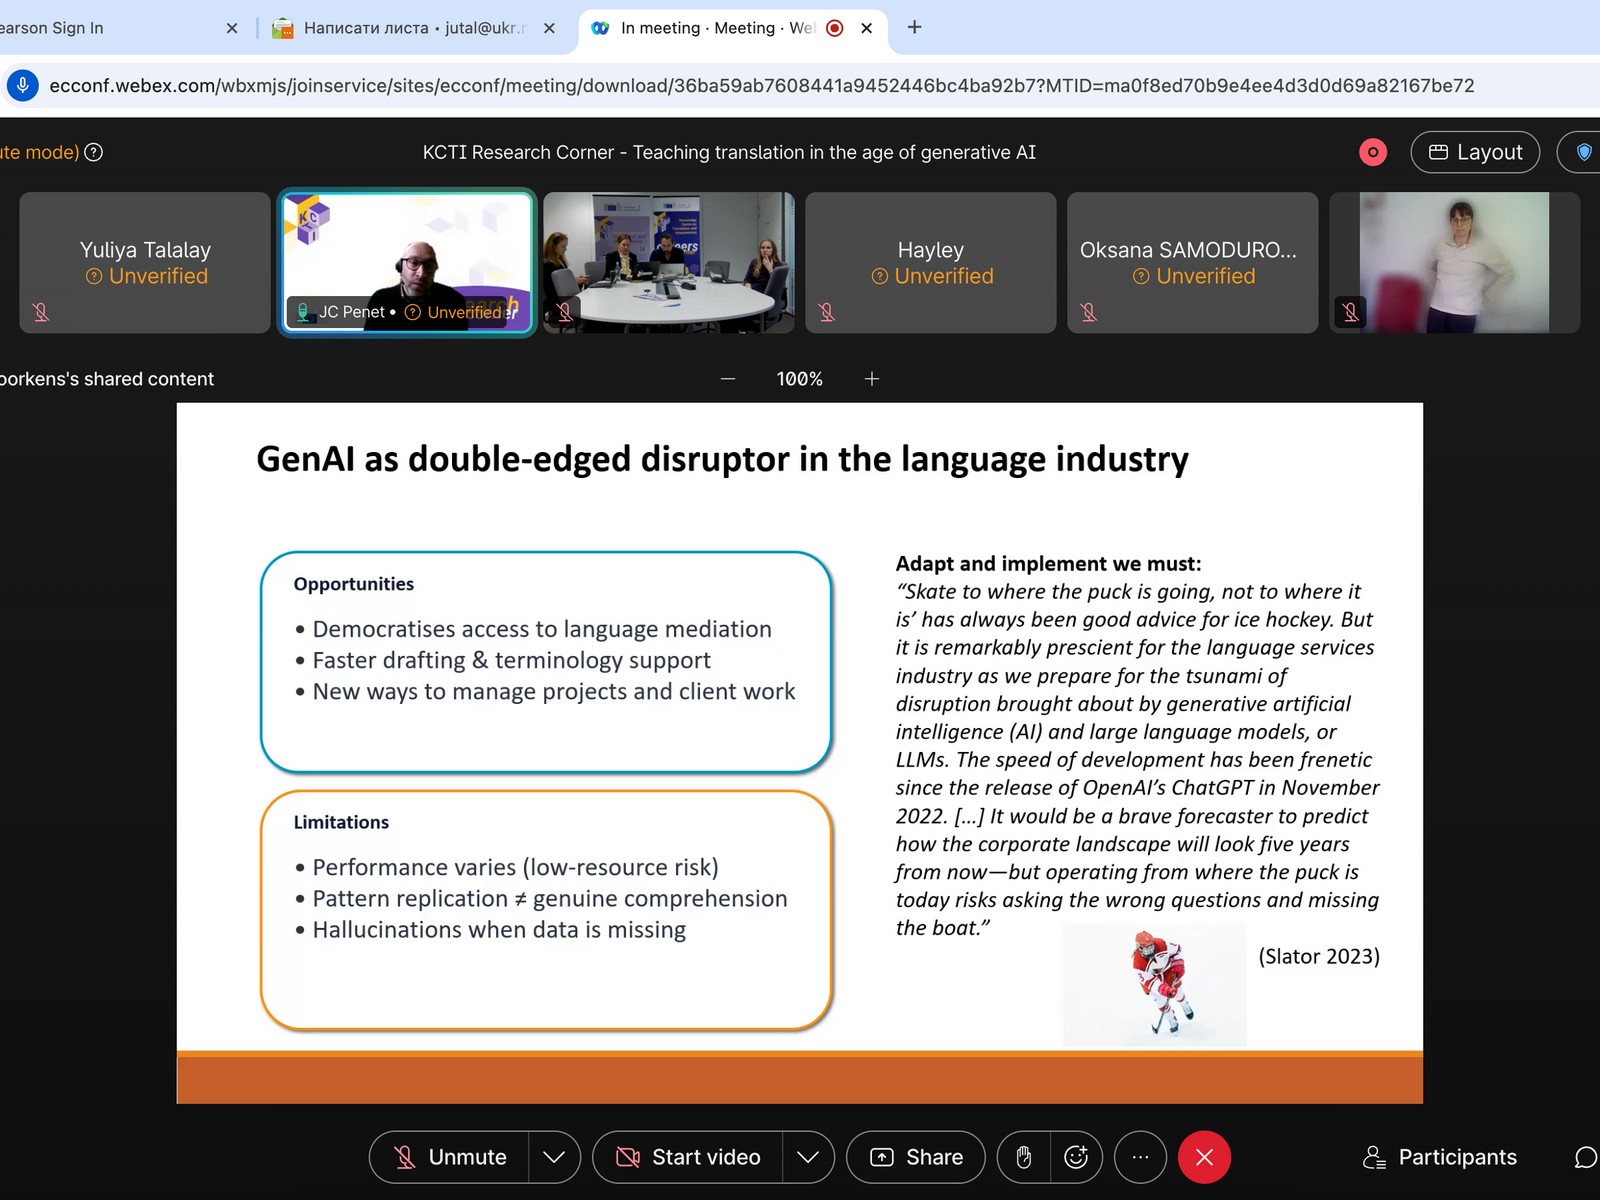Unmute the microphone

click(450, 1157)
